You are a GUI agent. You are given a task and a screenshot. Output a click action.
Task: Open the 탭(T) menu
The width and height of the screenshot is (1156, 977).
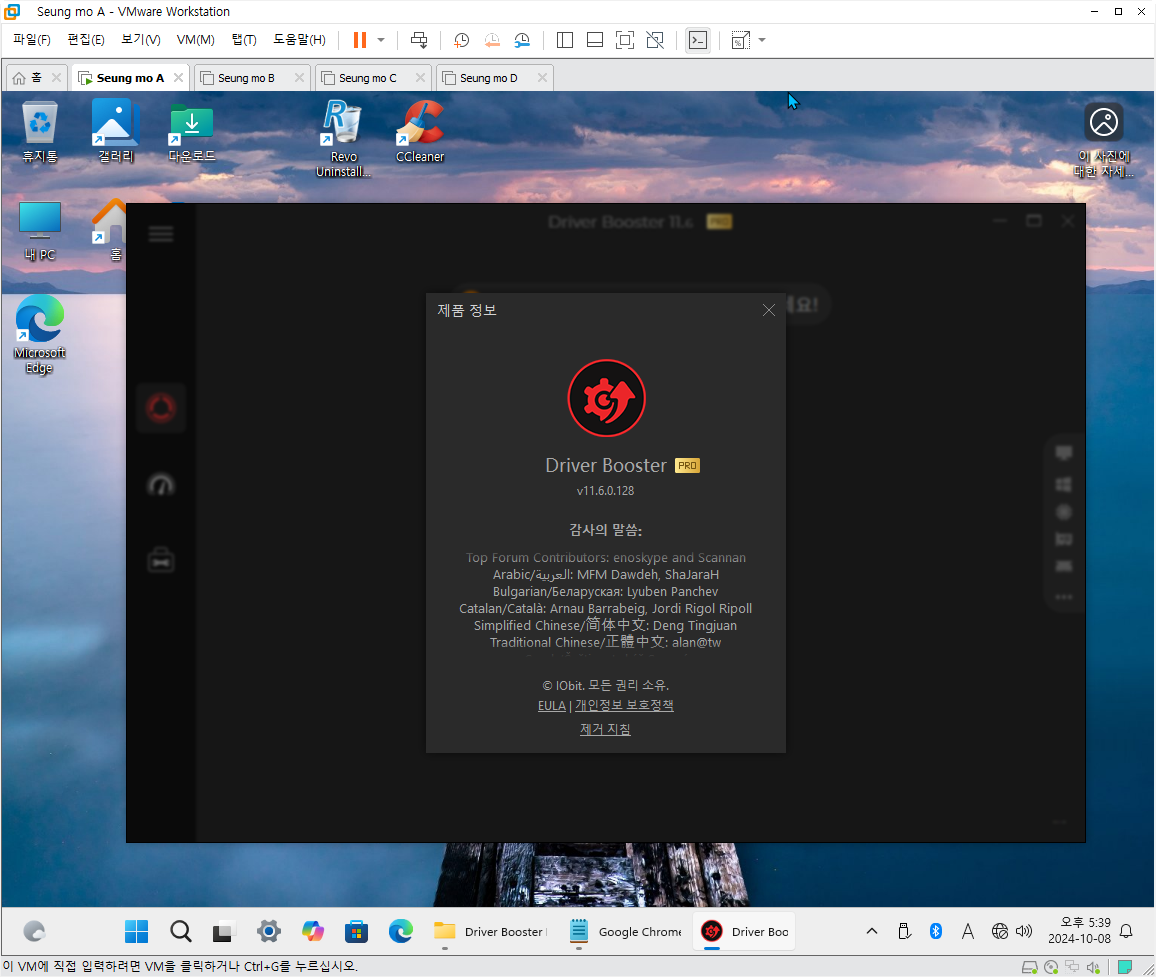244,40
